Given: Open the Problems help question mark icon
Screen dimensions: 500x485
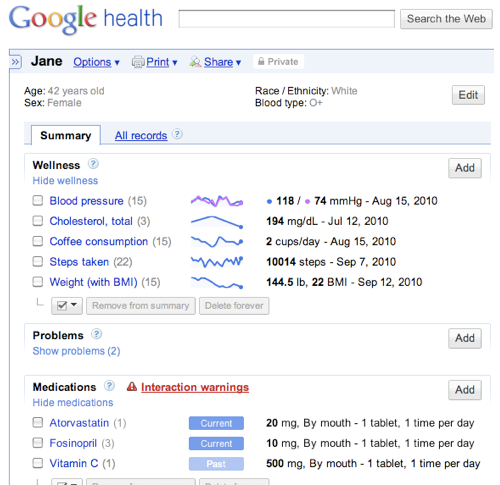Looking at the screenshot, I should [97, 334].
